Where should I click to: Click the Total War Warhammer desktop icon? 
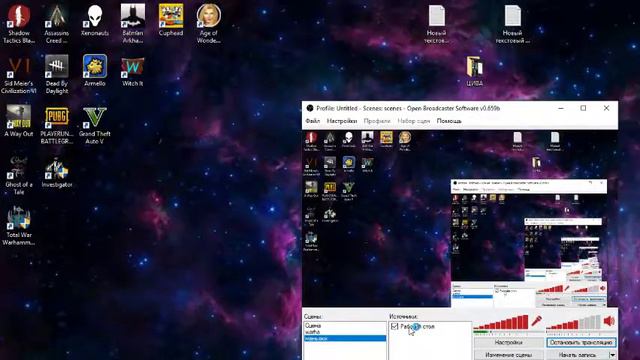pyautogui.click(x=19, y=226)
